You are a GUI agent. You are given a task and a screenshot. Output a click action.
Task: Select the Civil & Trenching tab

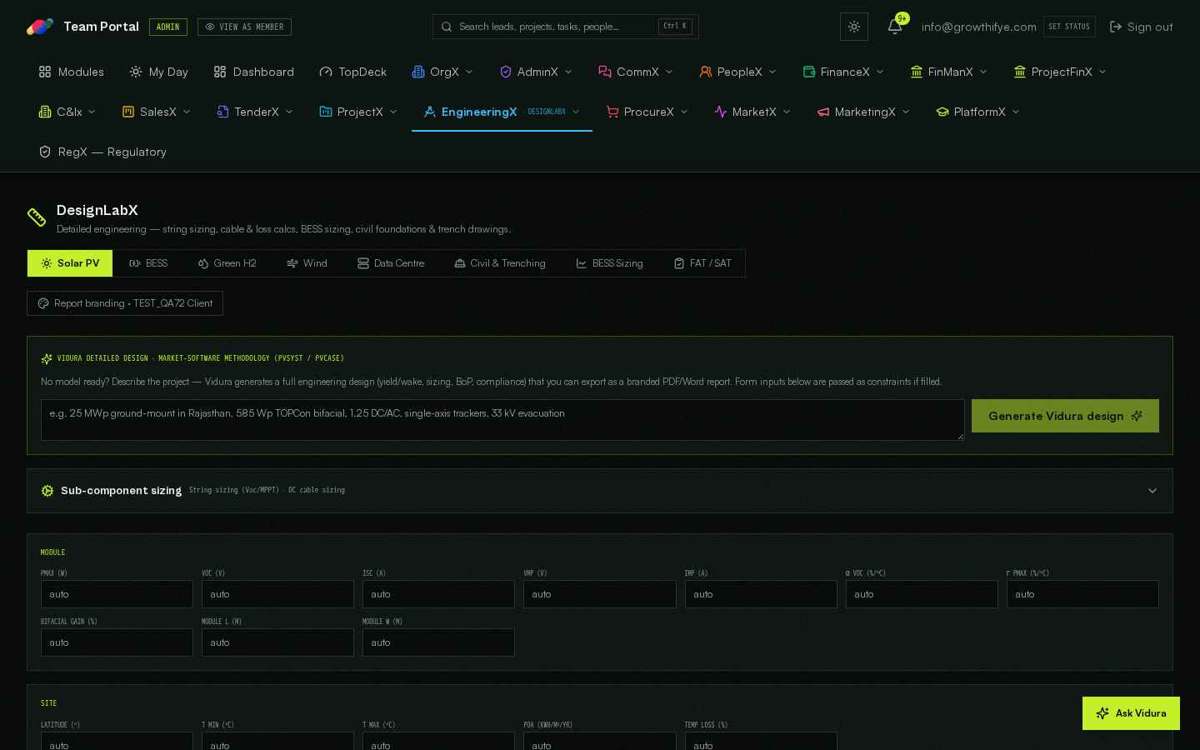click(500, 263)
